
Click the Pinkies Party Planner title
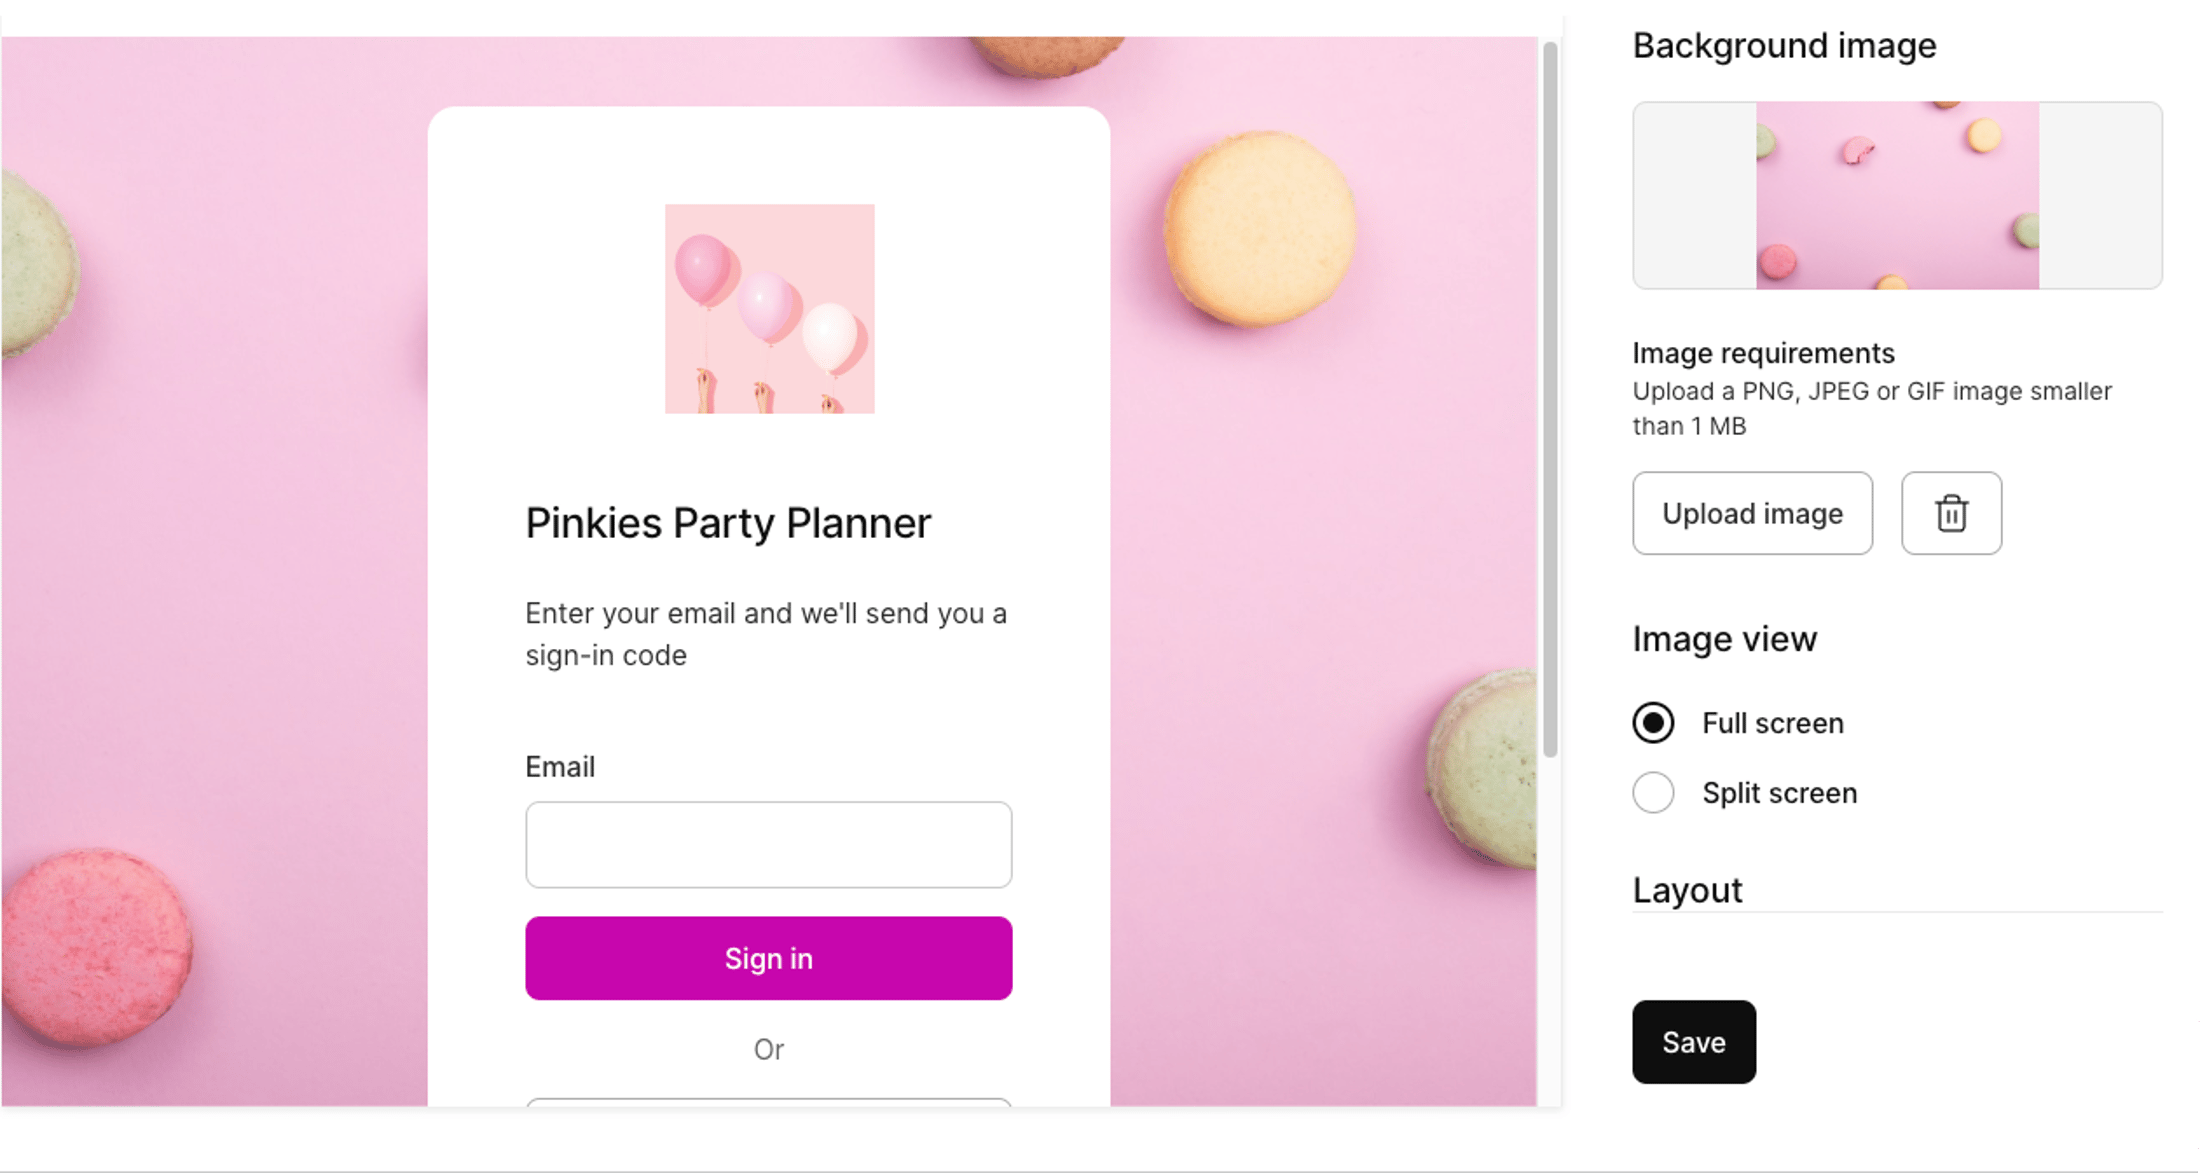pos(728,523)
